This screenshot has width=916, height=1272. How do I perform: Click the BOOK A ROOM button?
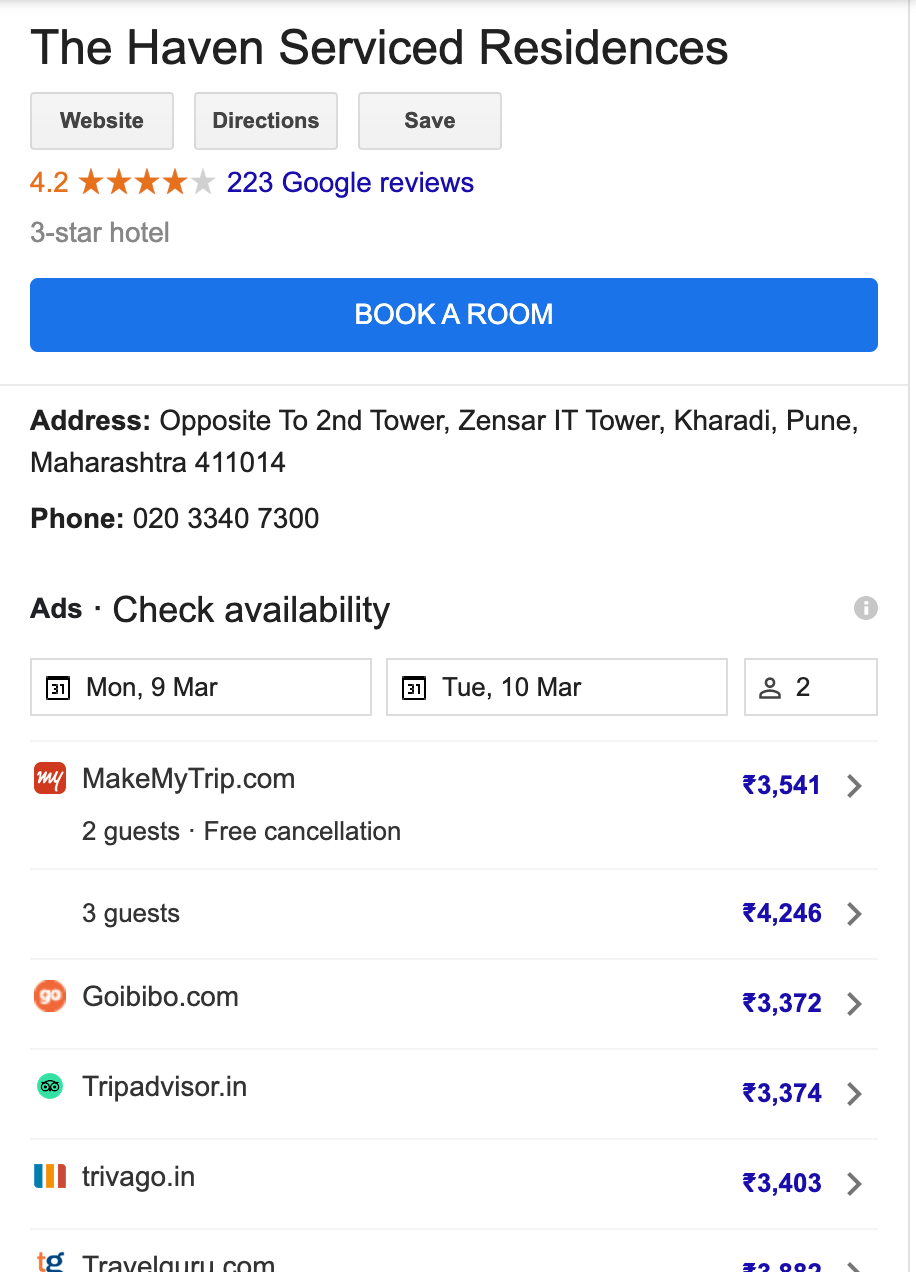pyautogui.click(x=454, y=315)
